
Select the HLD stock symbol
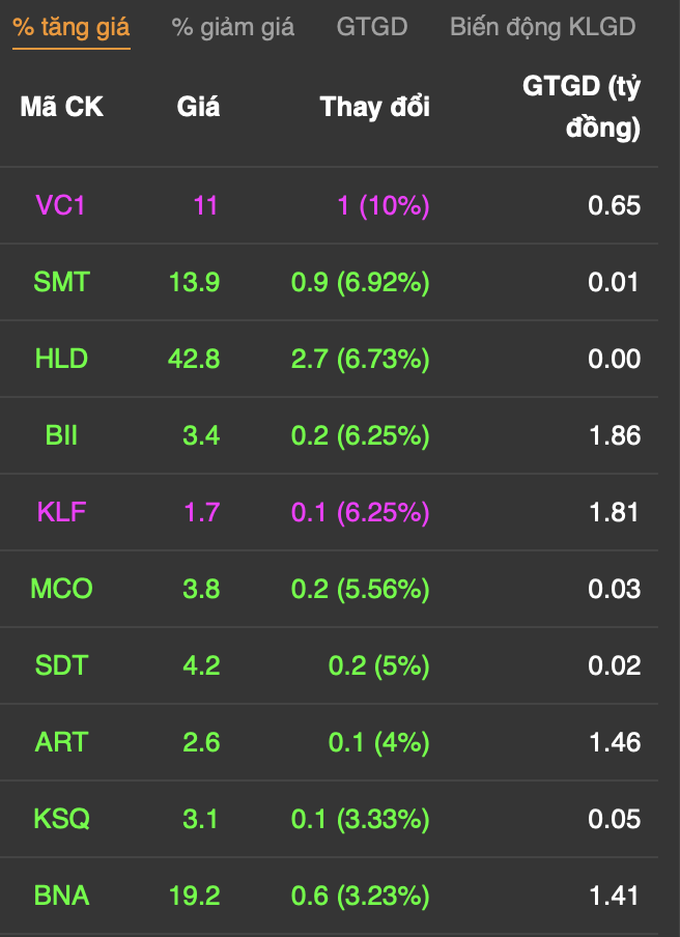click(x=62, y=359)
